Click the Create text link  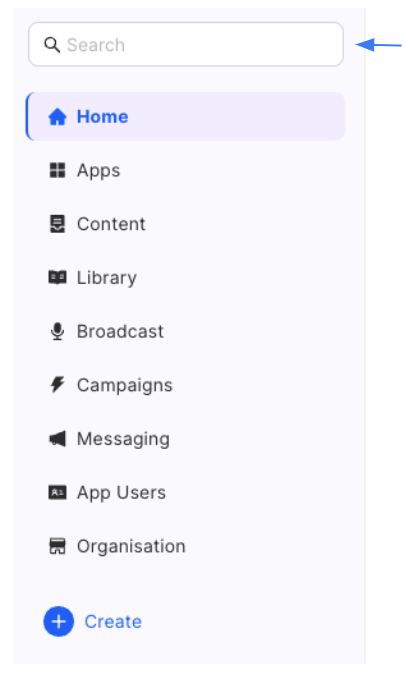[113, 622]
